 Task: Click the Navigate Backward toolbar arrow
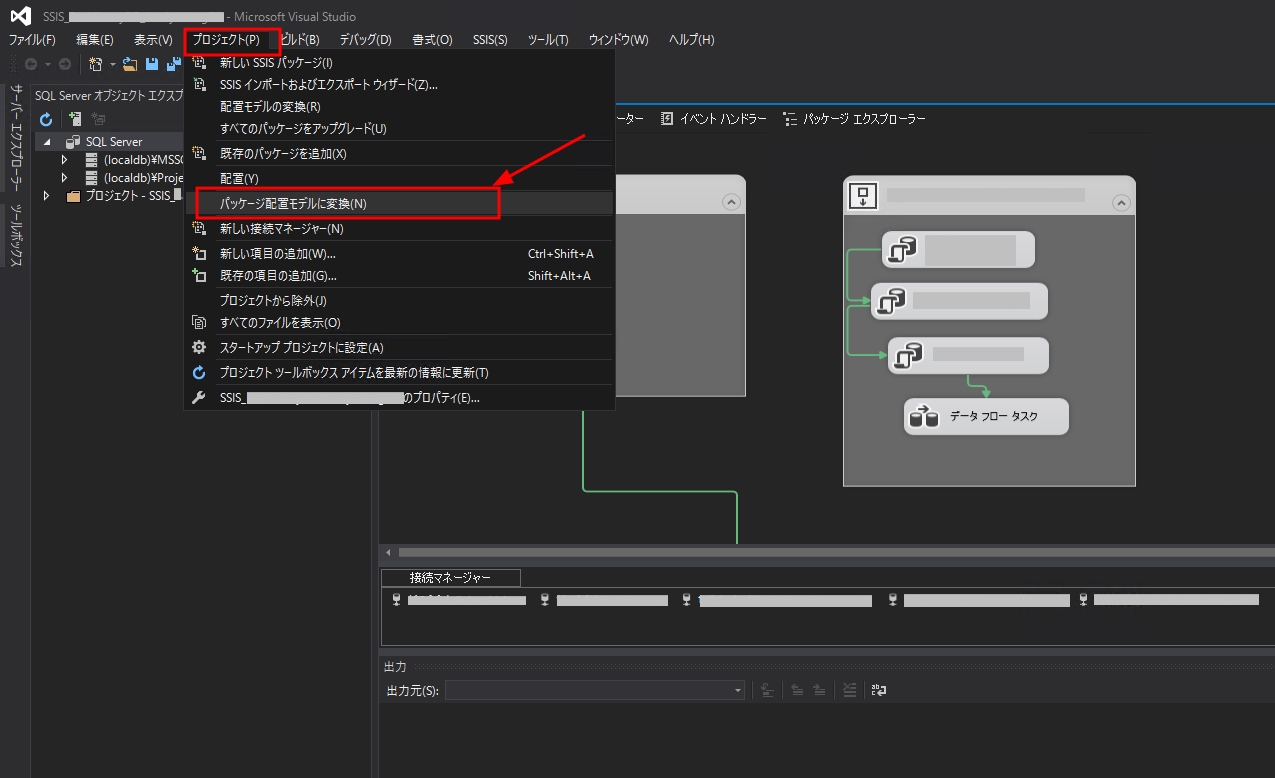[x=30, y=64]
